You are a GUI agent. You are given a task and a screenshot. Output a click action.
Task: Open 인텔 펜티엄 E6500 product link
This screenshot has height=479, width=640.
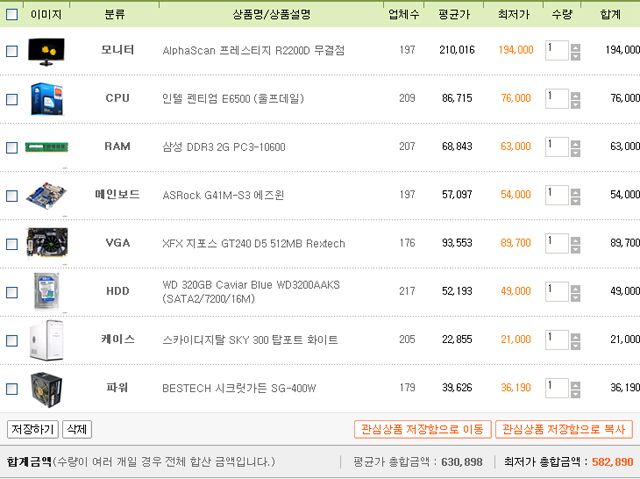tap(233, 99)
